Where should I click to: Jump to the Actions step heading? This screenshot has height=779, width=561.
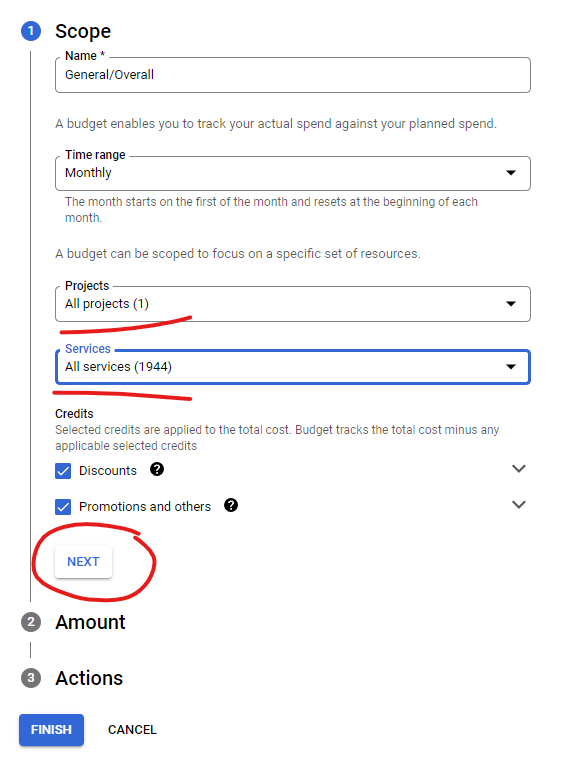pos(89,678)
